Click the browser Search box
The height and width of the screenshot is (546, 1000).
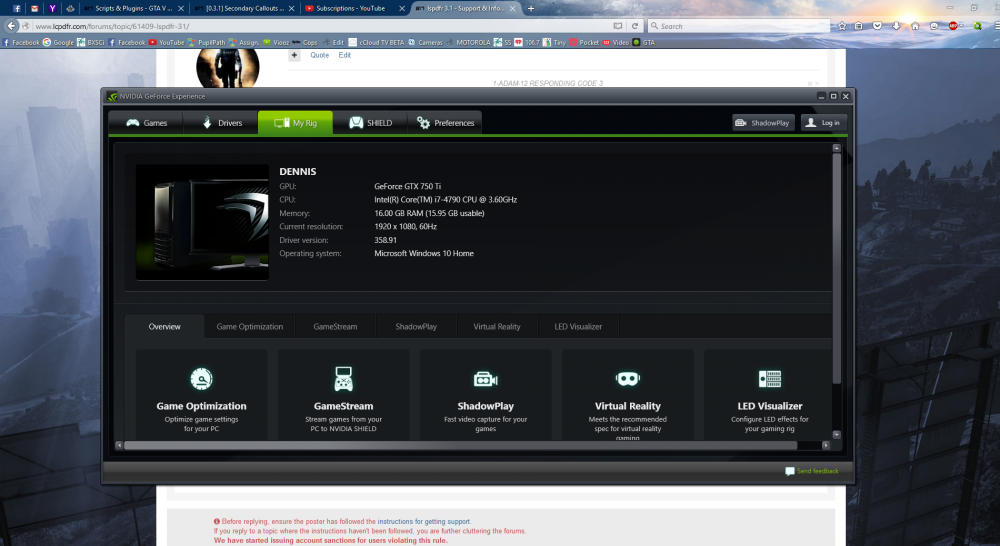[x=739, y=26]
